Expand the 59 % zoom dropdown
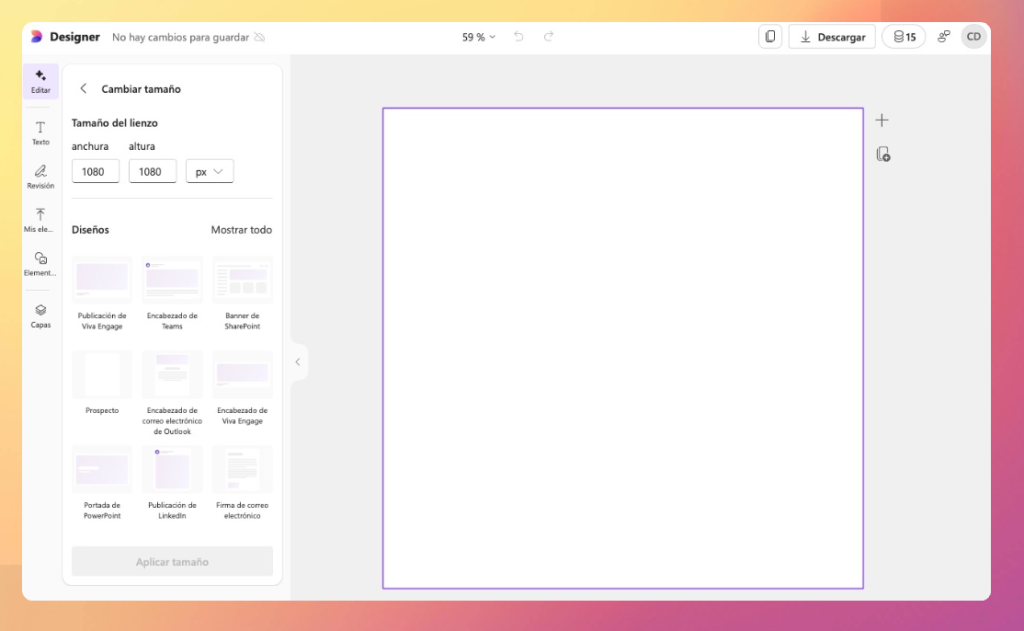The image size is (1024, 631). coord(478,37)
